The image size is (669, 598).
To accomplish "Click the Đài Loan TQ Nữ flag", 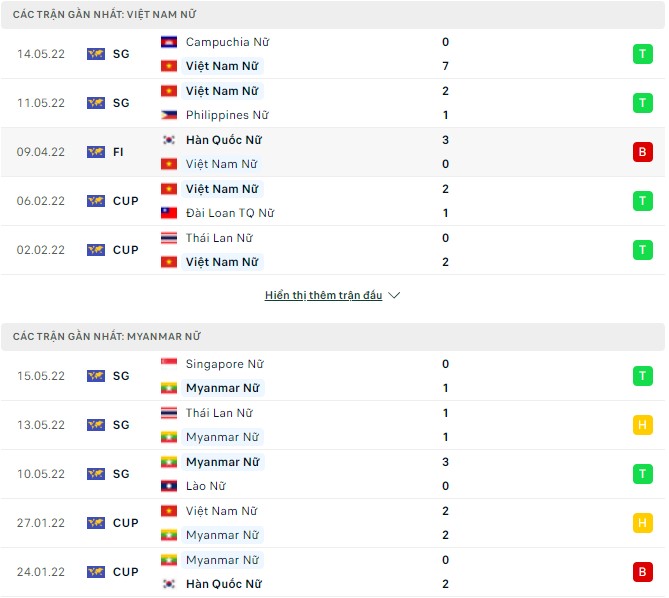I will coord(169,213).
